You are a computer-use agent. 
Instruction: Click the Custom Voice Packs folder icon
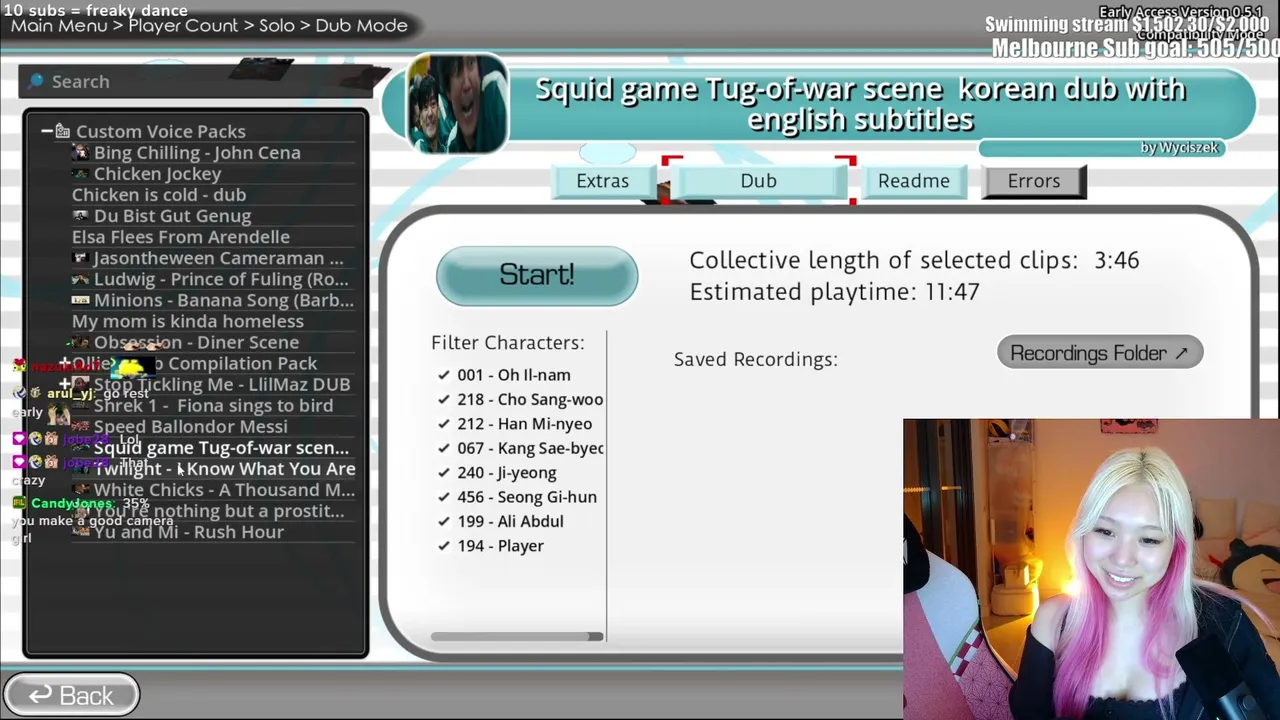pos(62,131)
